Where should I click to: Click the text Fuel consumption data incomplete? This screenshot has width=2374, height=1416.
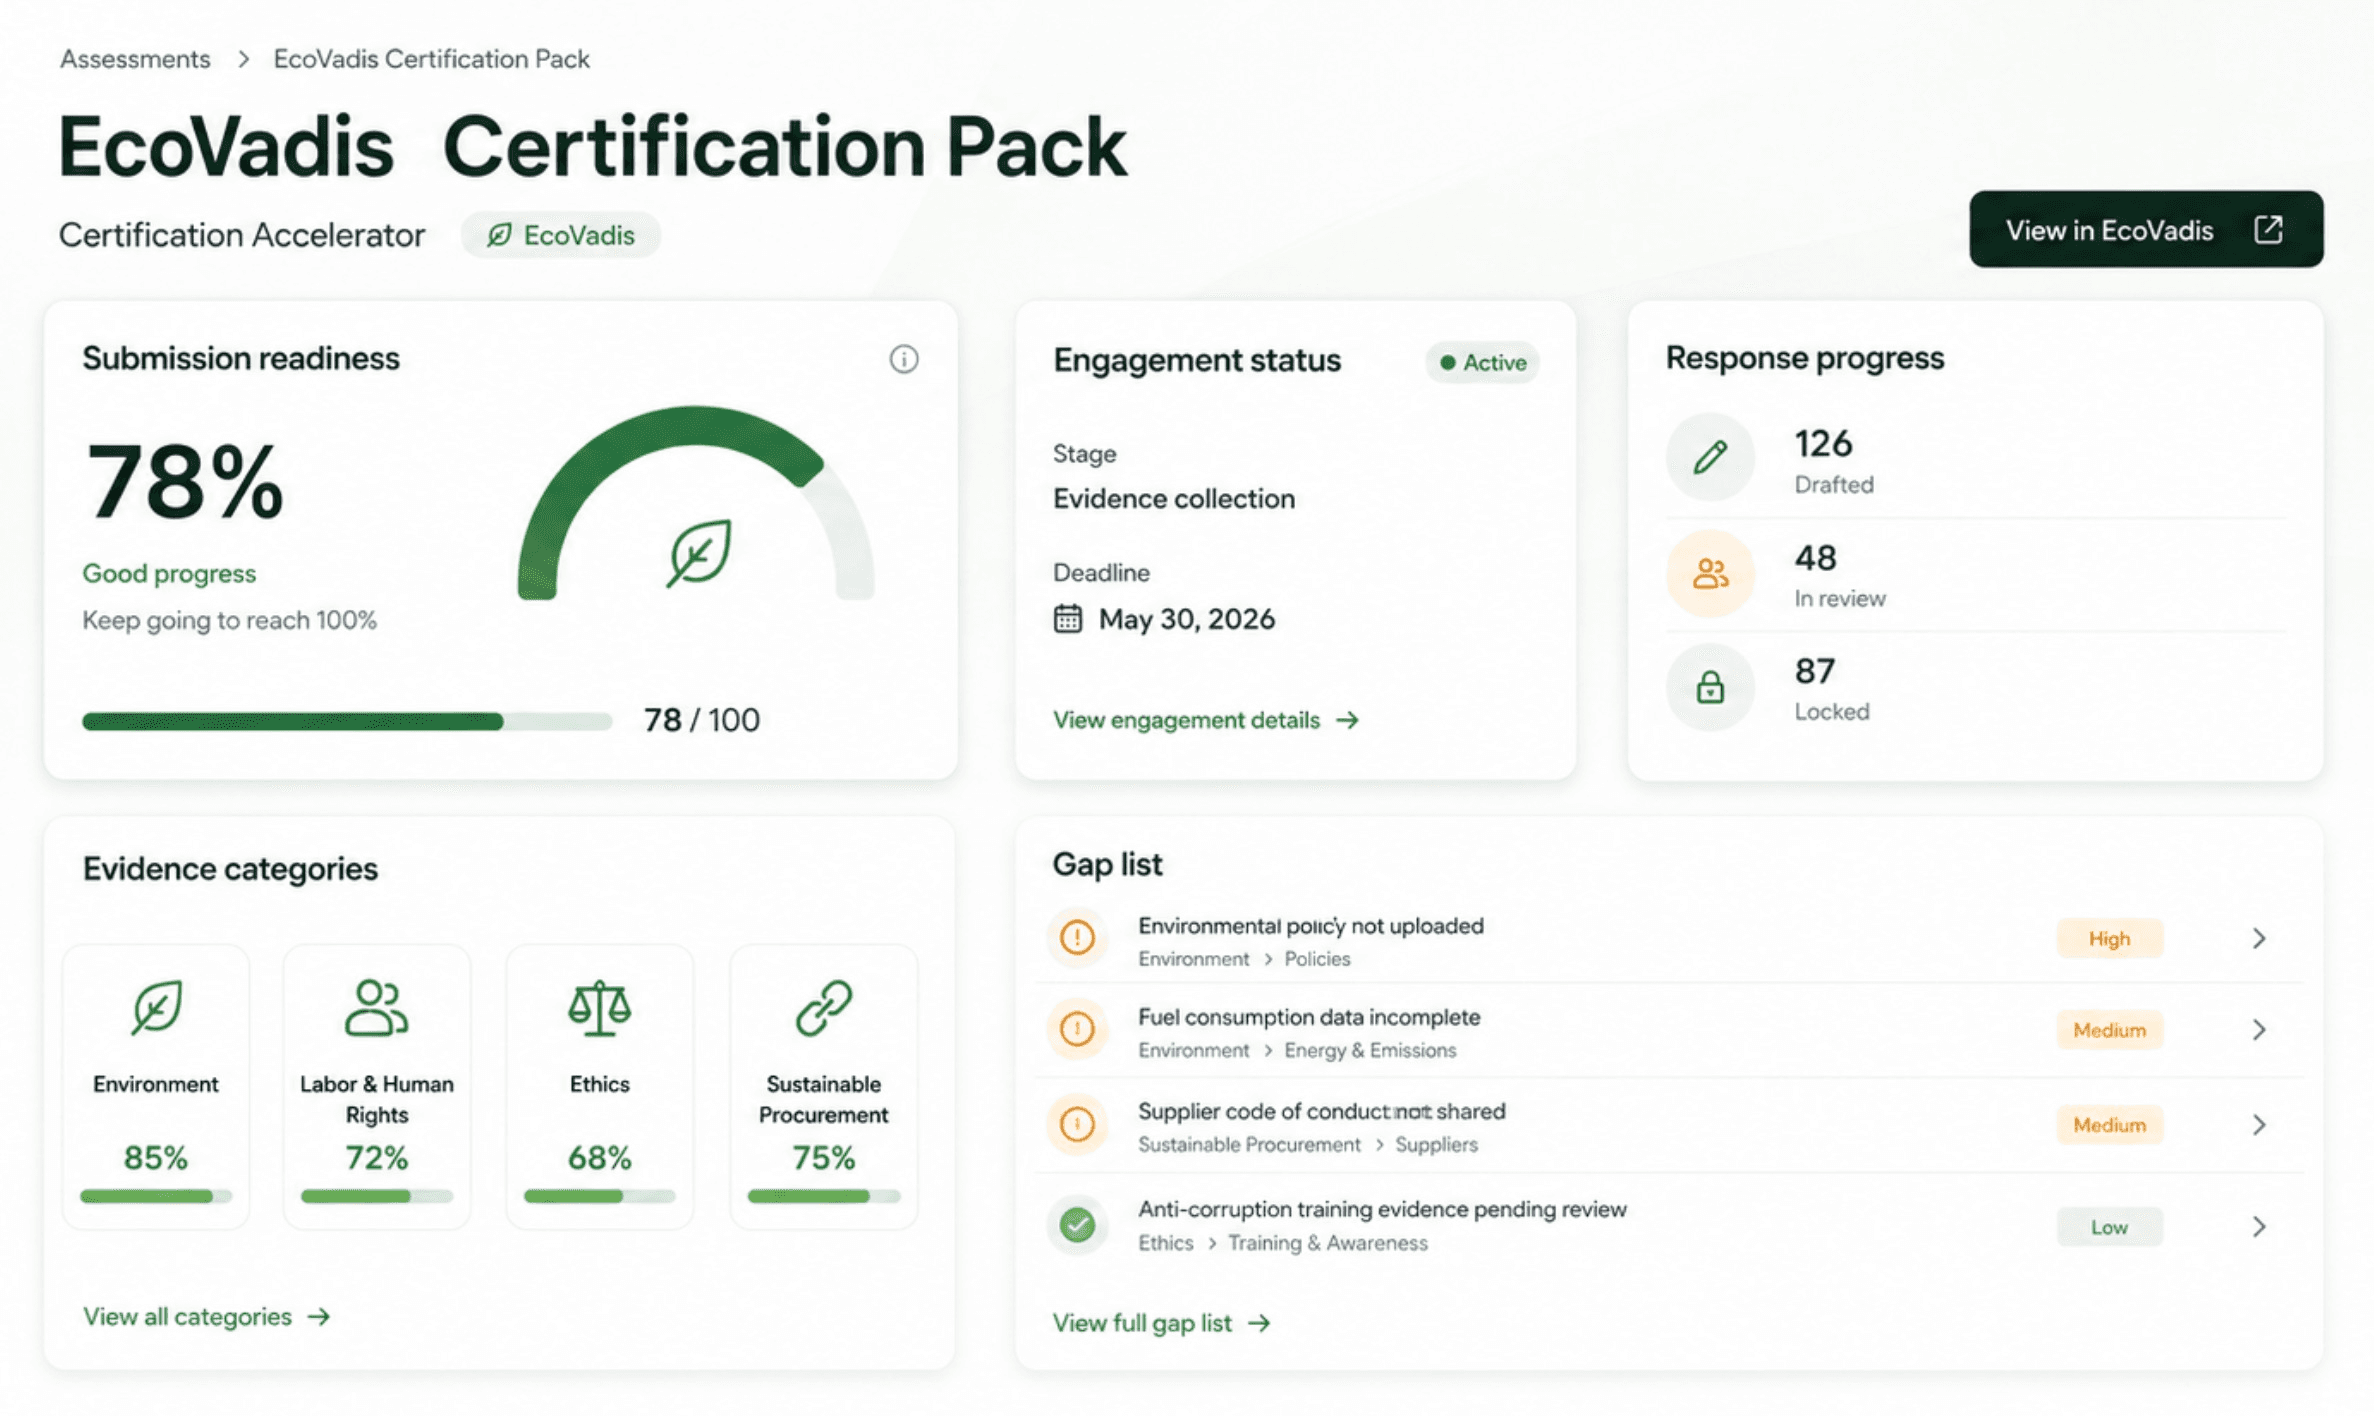pyautogui.click(x=1309, y=1017)
